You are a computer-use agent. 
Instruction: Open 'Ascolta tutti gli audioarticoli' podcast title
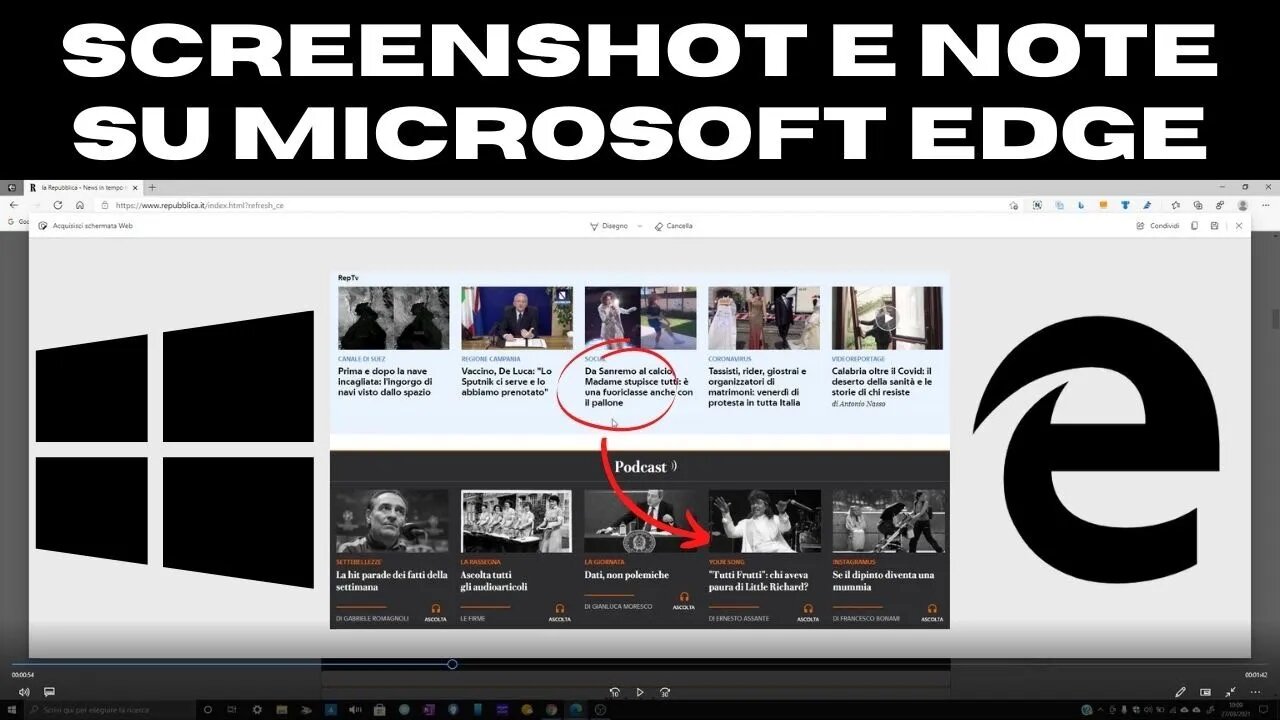pyautogui.click(x=494, y=581)
